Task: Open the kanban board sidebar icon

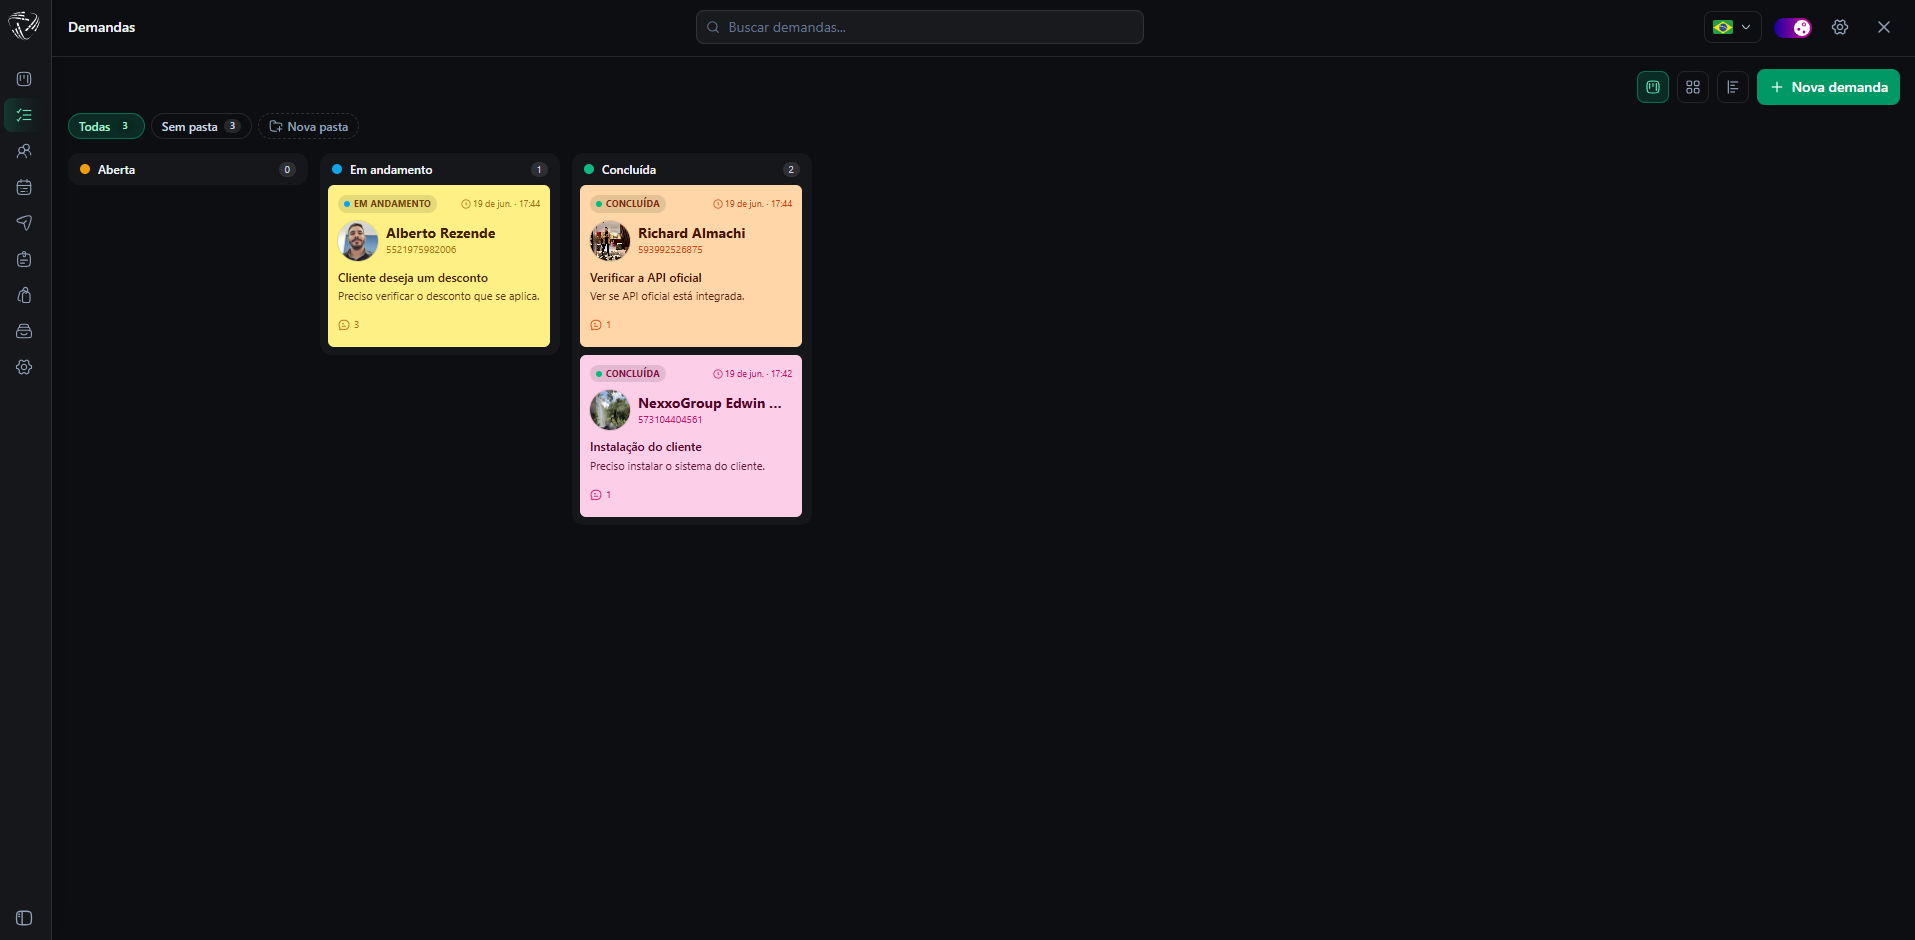Action: pos(24,79)
